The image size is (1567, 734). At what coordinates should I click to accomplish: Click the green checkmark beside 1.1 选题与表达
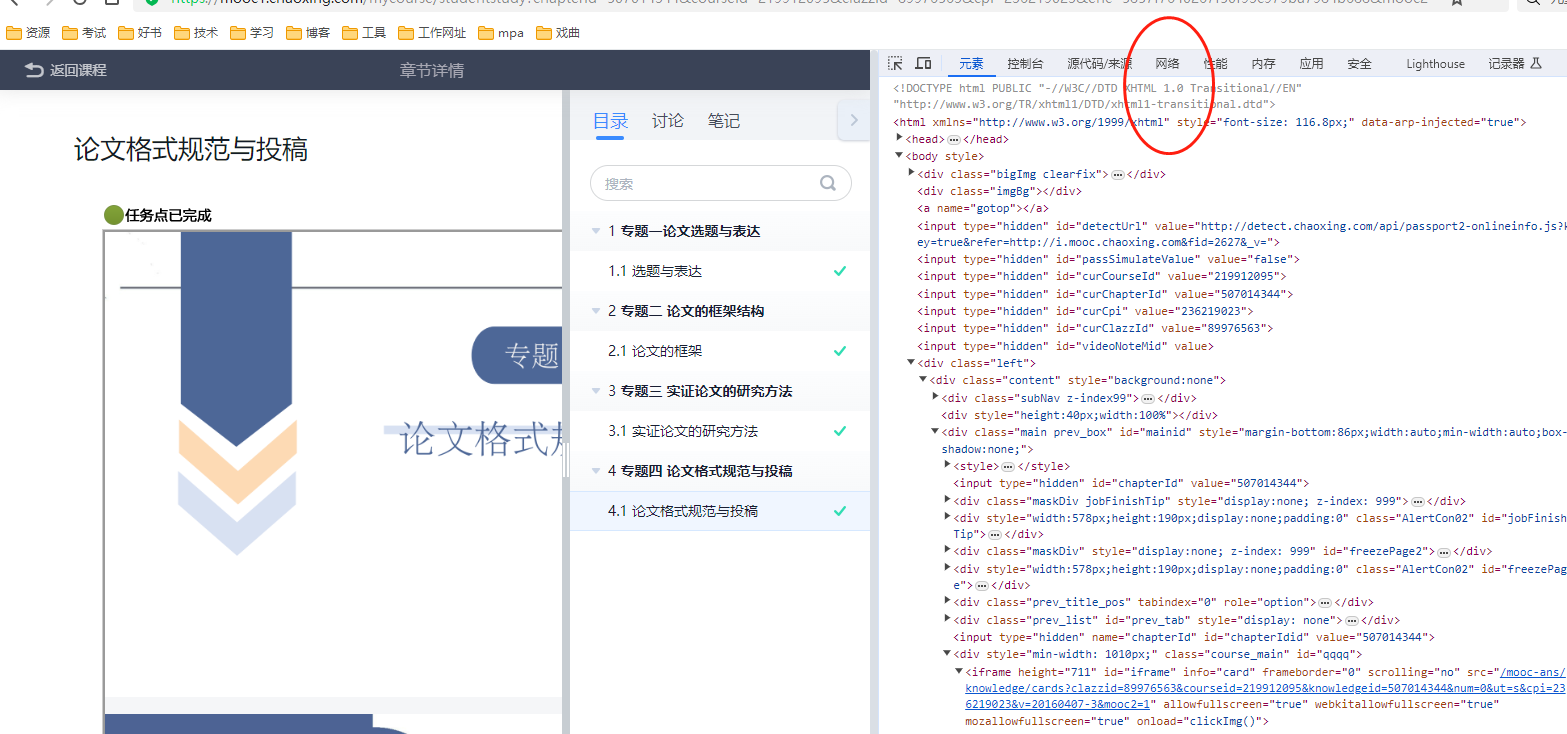pos(840,271)
